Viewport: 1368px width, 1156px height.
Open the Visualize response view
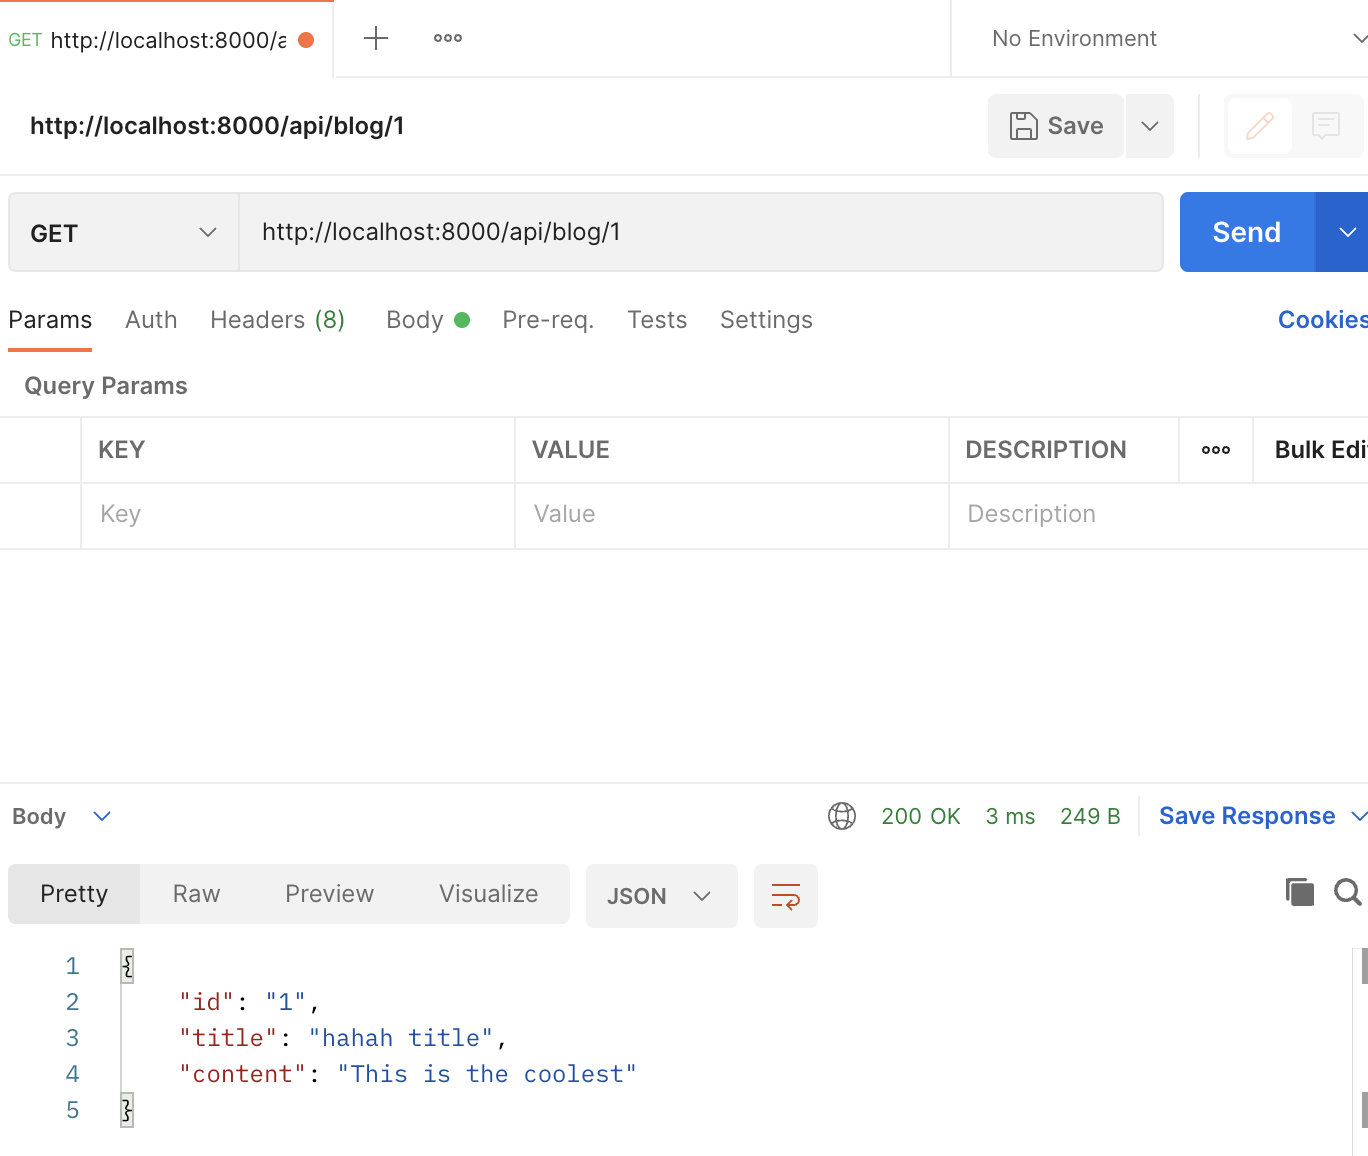[x=488, y=894]
